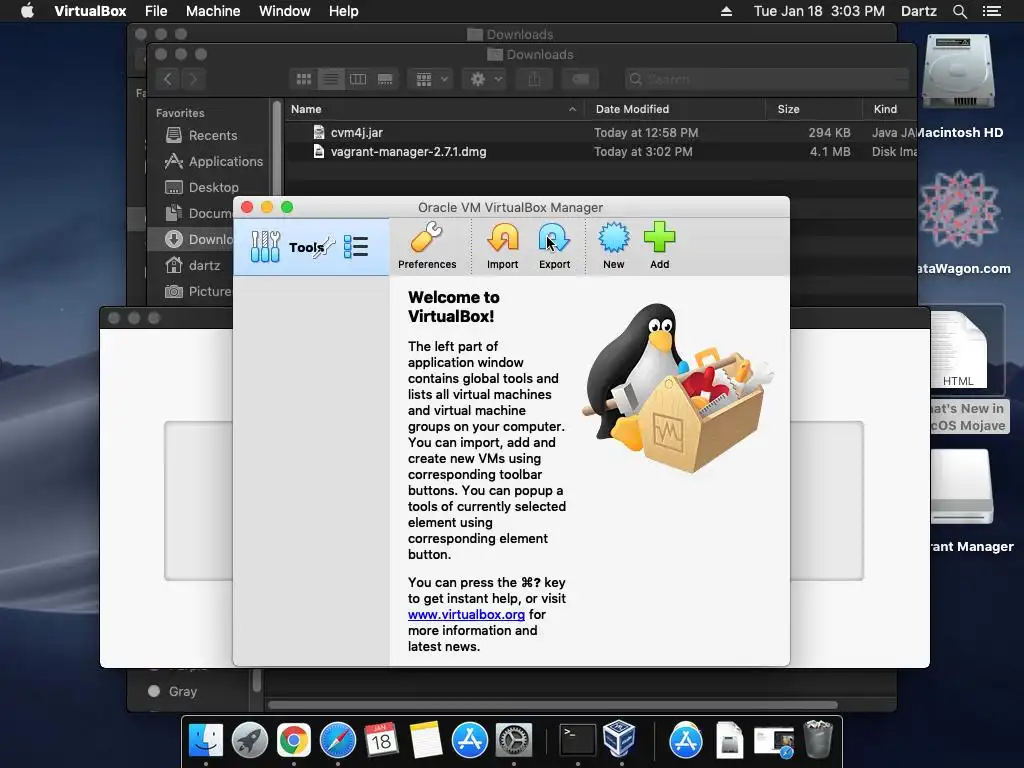Open Google Chrome from the Dock

[x=294, y=740]
